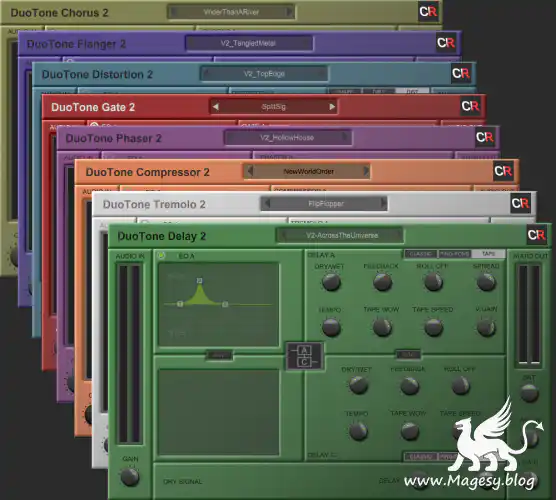Viewport: 556px width, 500px height.
Task: Open the SplitSig preset menu in Gate
Action: pyautogui.click(x=273, y=106)
